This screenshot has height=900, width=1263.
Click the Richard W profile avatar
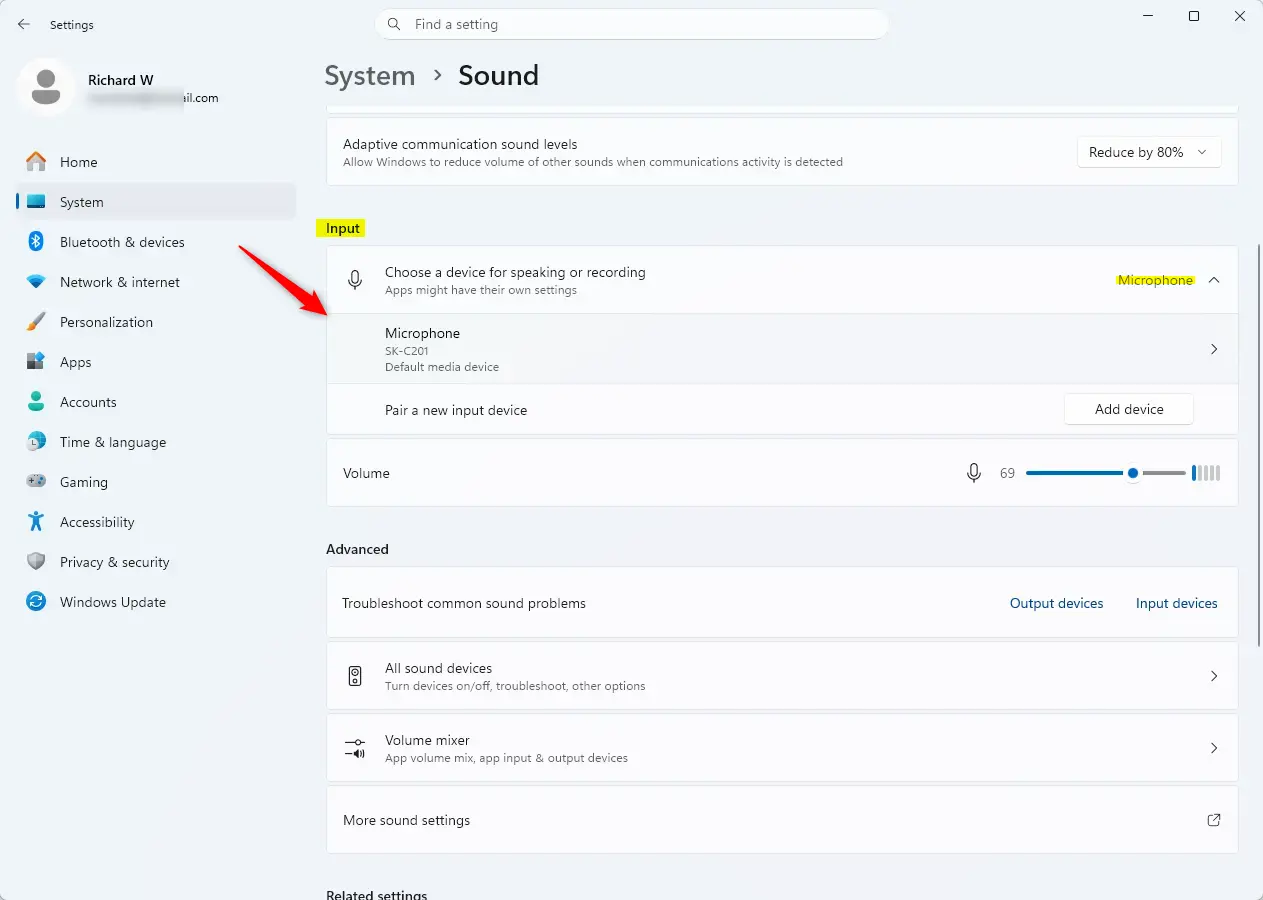tap(45, 88)
